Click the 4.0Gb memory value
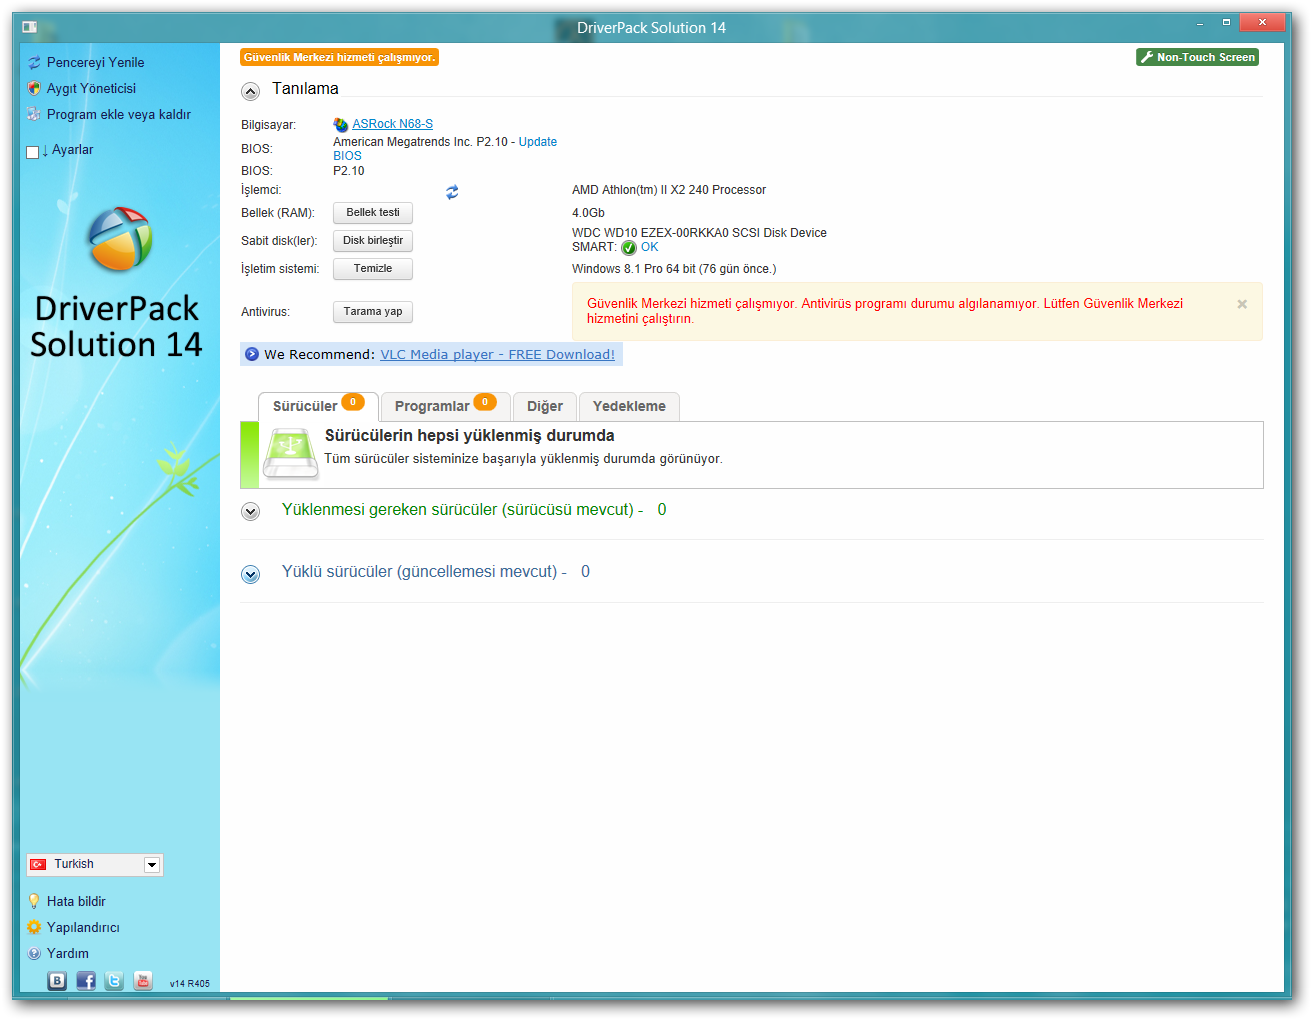 tap(588, 213)
